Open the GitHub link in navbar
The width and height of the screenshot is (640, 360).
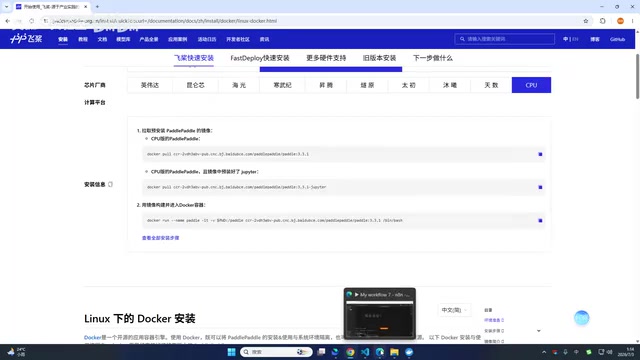click(618, 39)
